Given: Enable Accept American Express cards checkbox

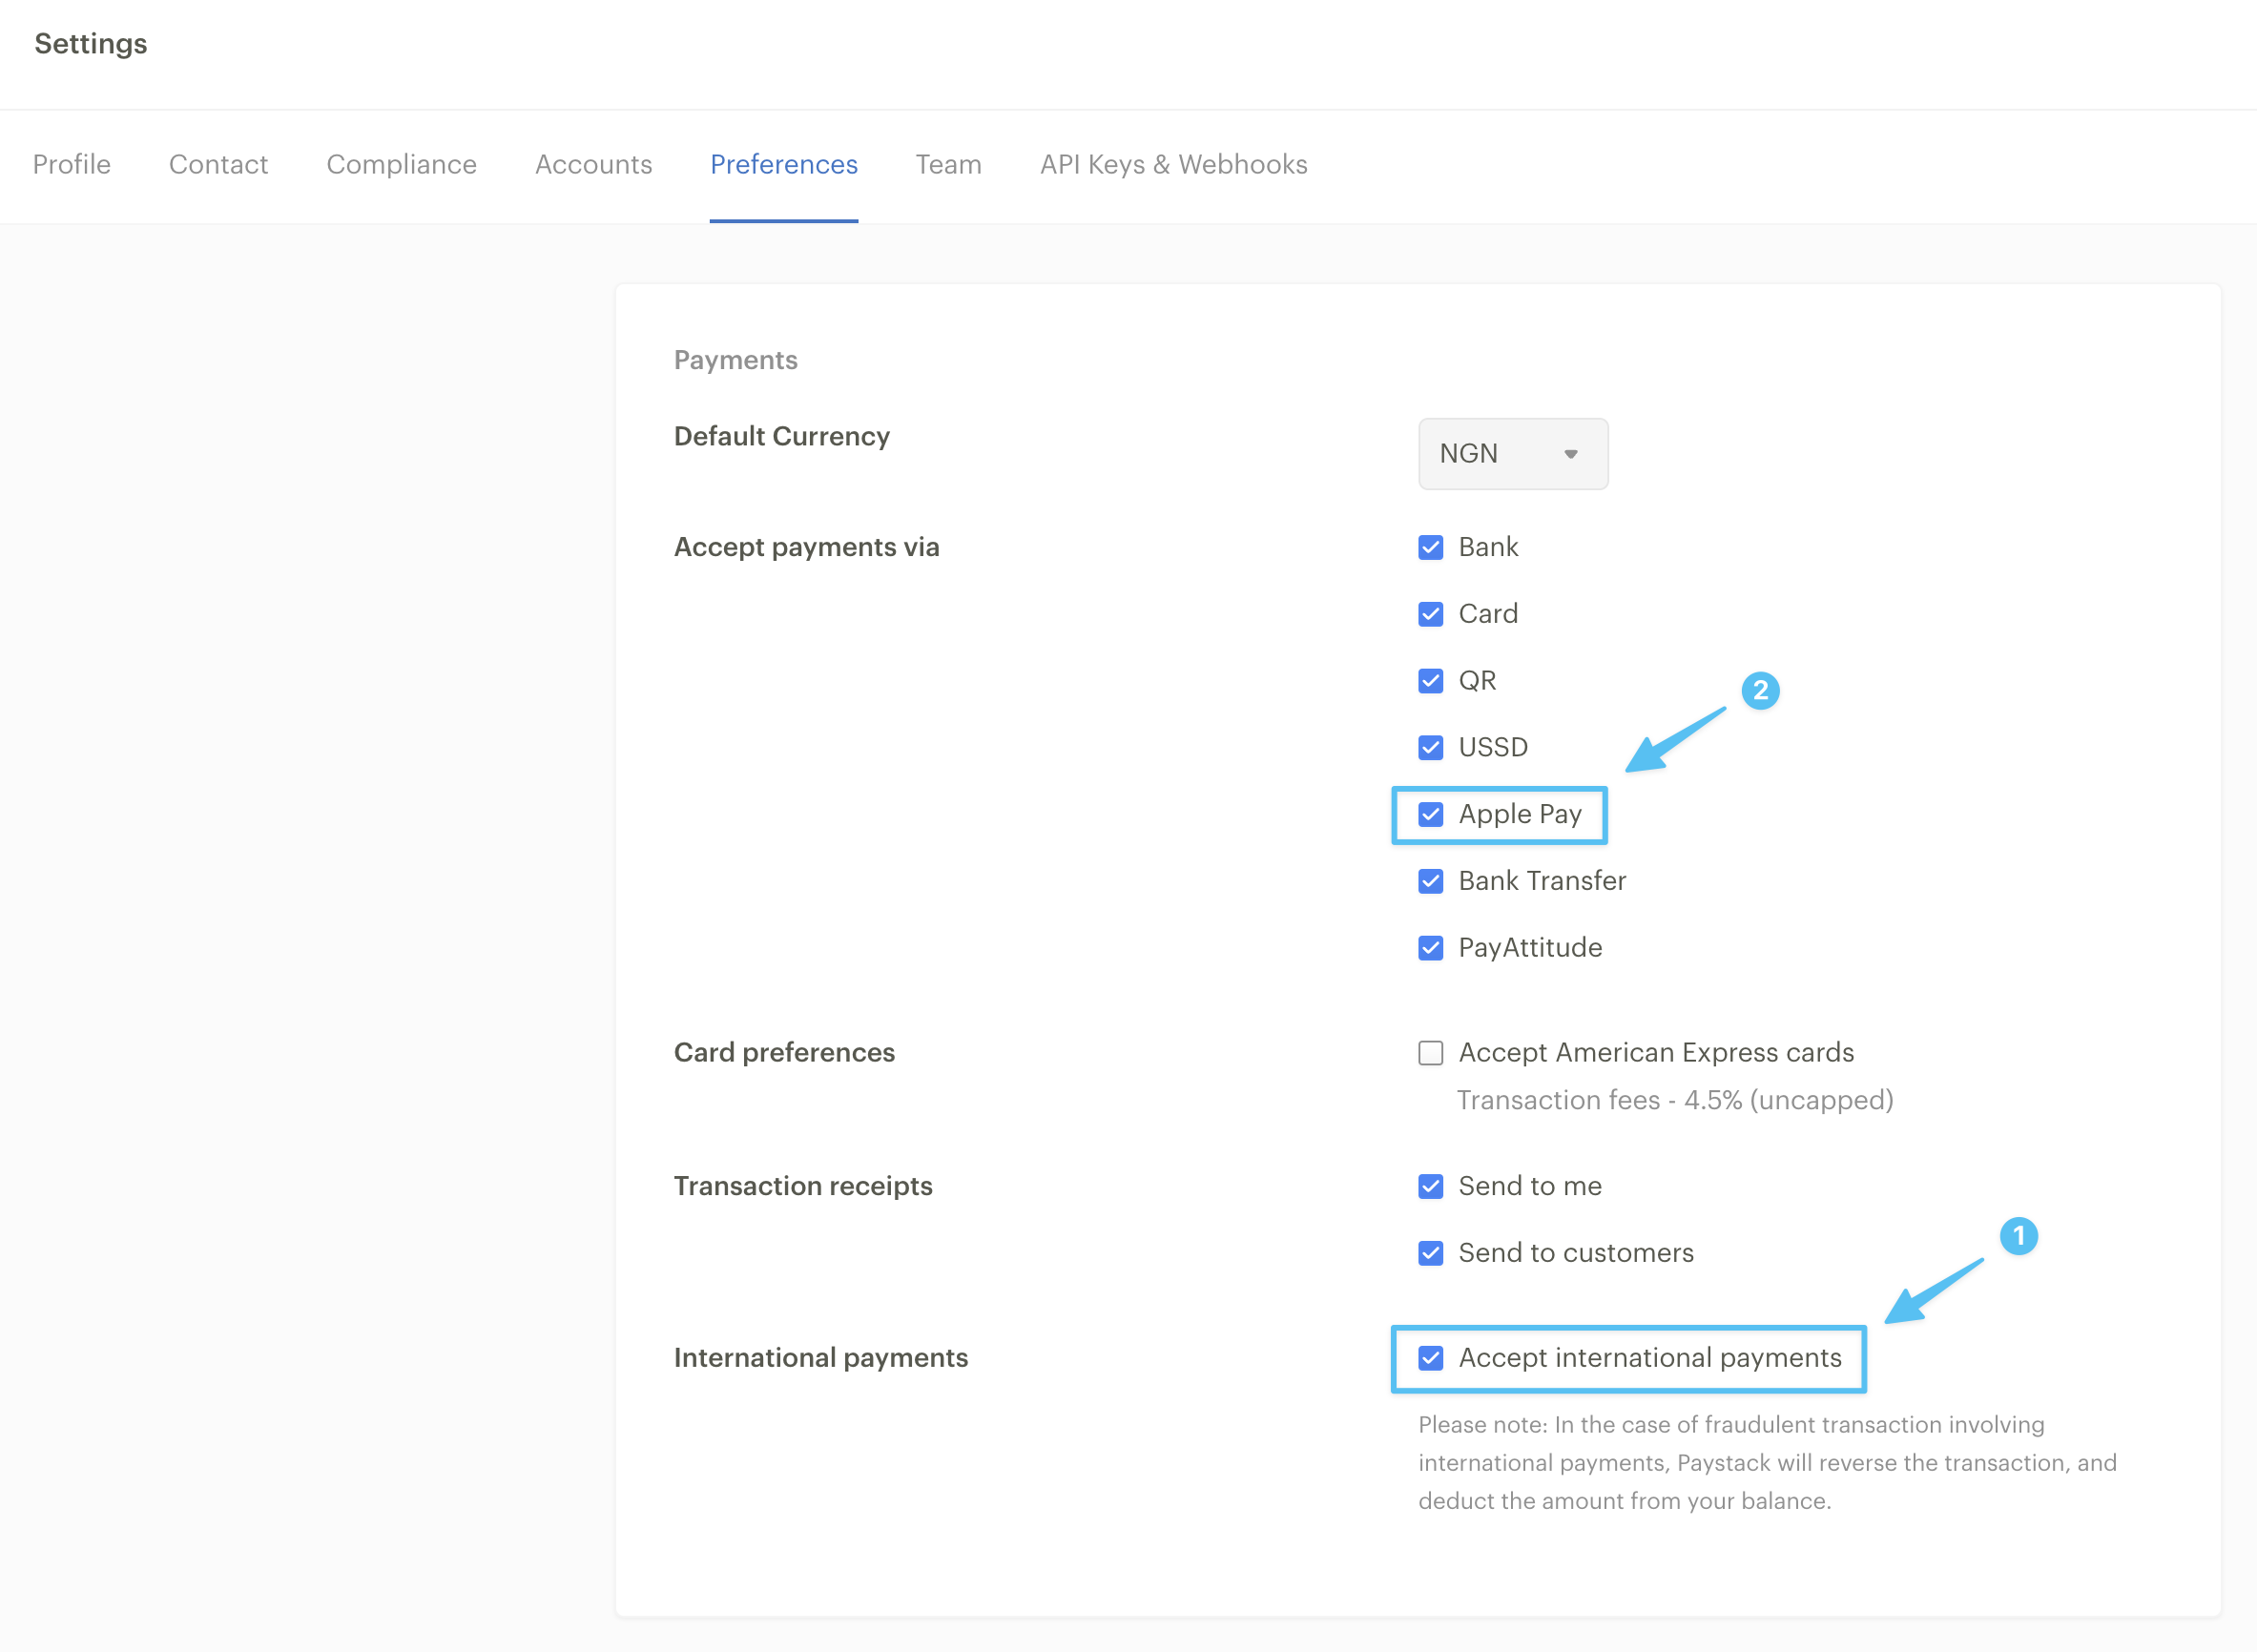Looking at the screenshot, I should click(1430, 1053).
